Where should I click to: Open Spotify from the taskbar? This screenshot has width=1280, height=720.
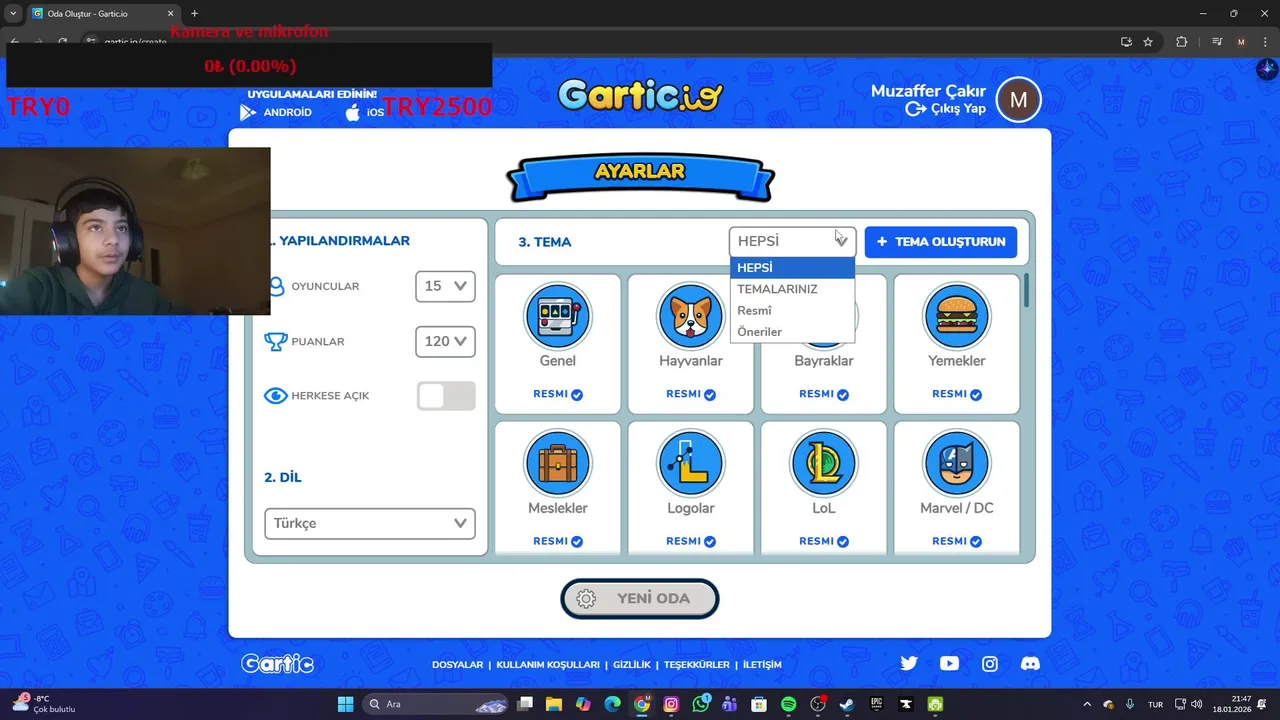click(x=788, y=704)
